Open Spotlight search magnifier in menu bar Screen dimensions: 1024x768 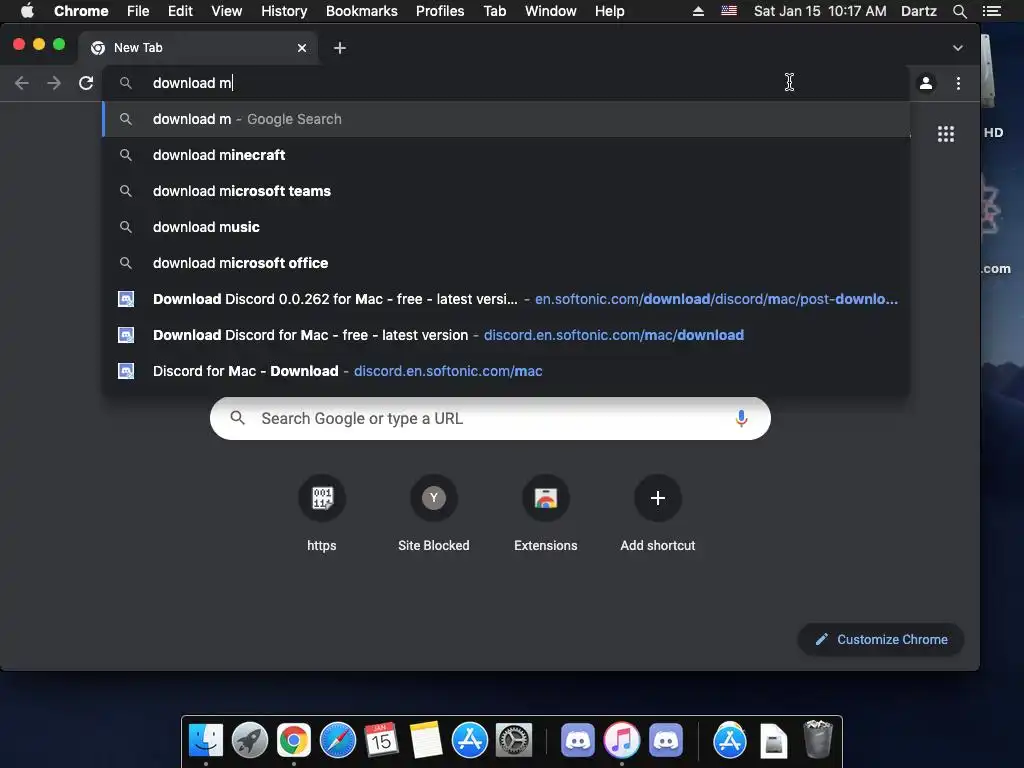959,11
